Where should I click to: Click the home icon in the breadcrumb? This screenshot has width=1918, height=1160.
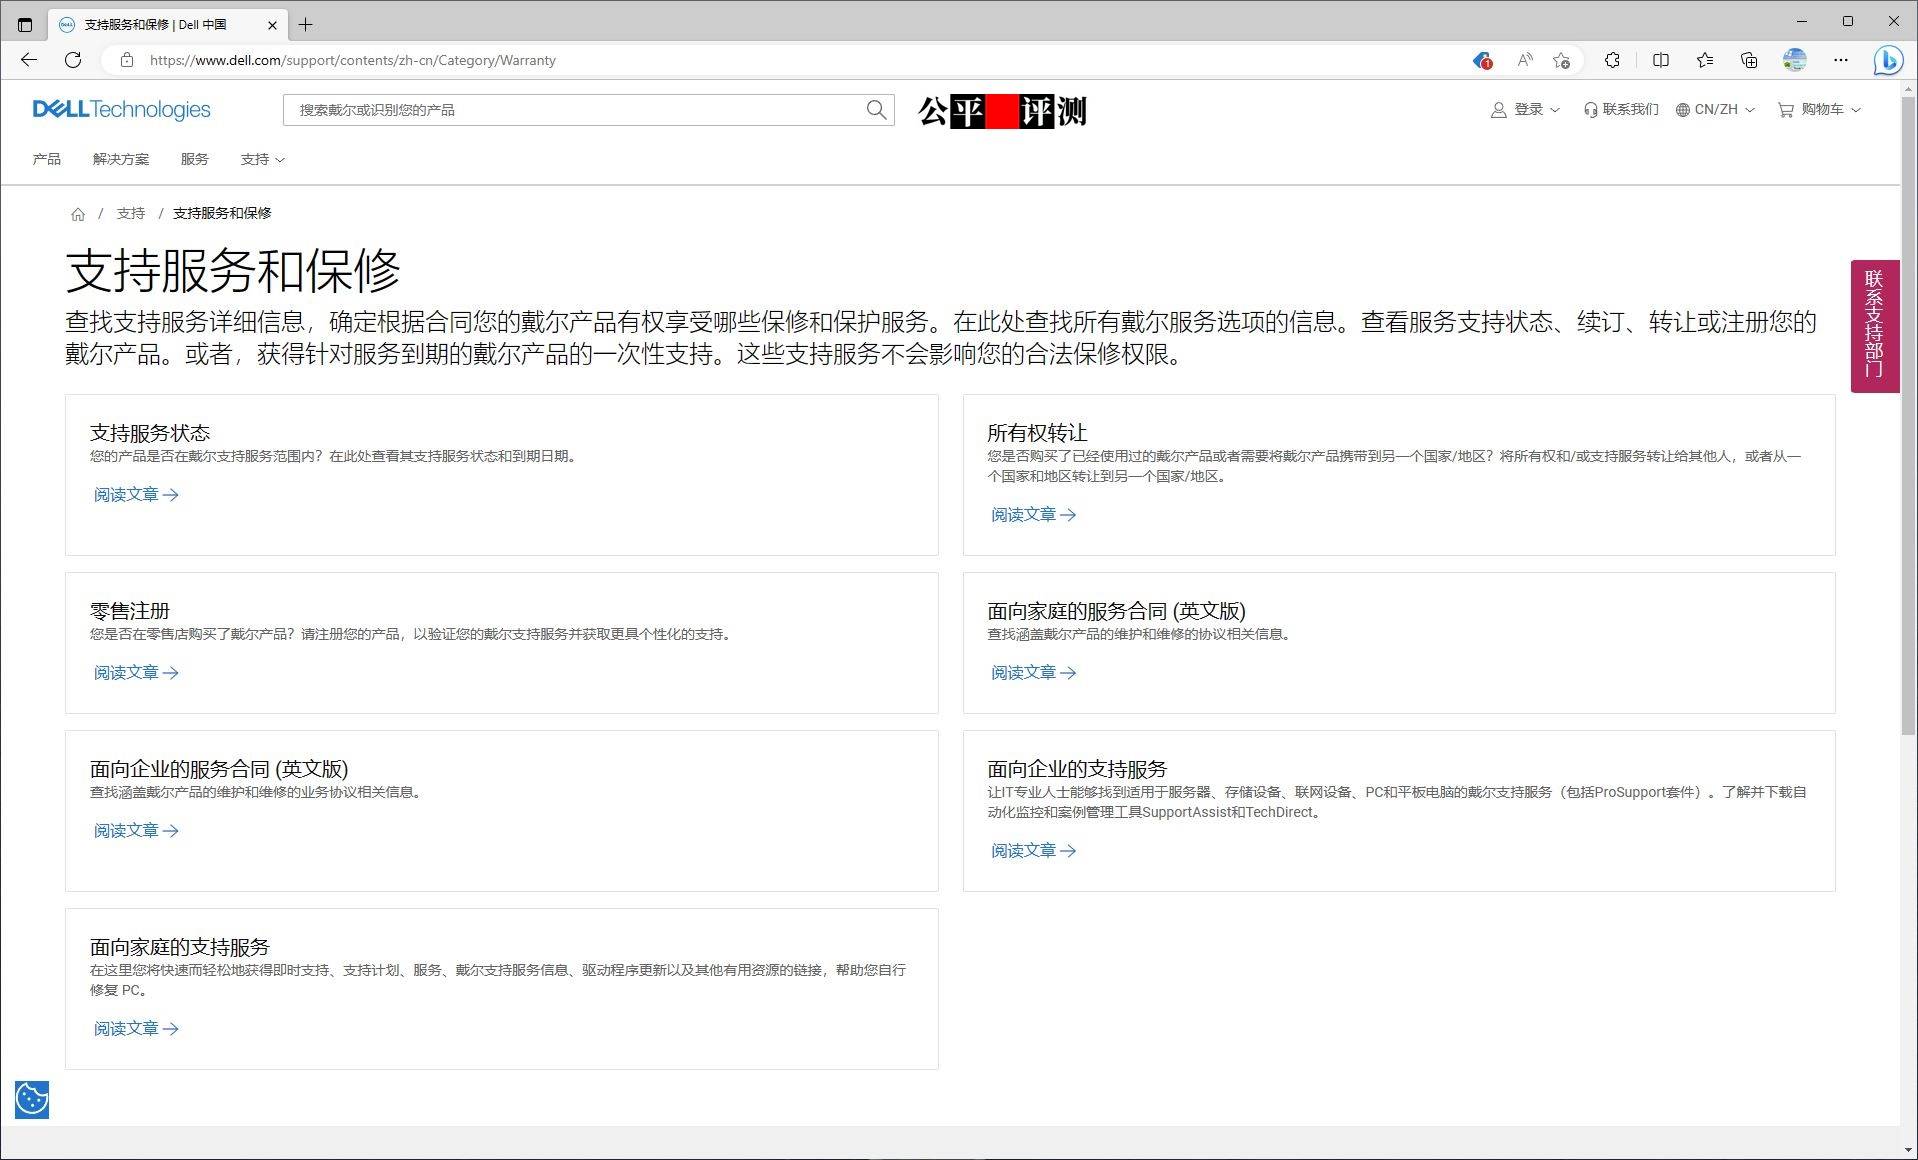pyautogui.click(x=78, y=213)
